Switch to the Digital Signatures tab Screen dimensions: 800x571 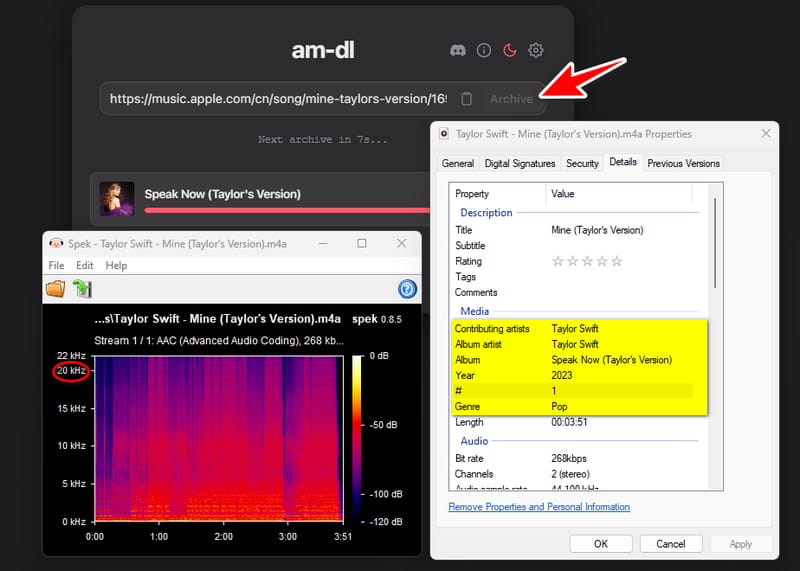coord(520,163)
